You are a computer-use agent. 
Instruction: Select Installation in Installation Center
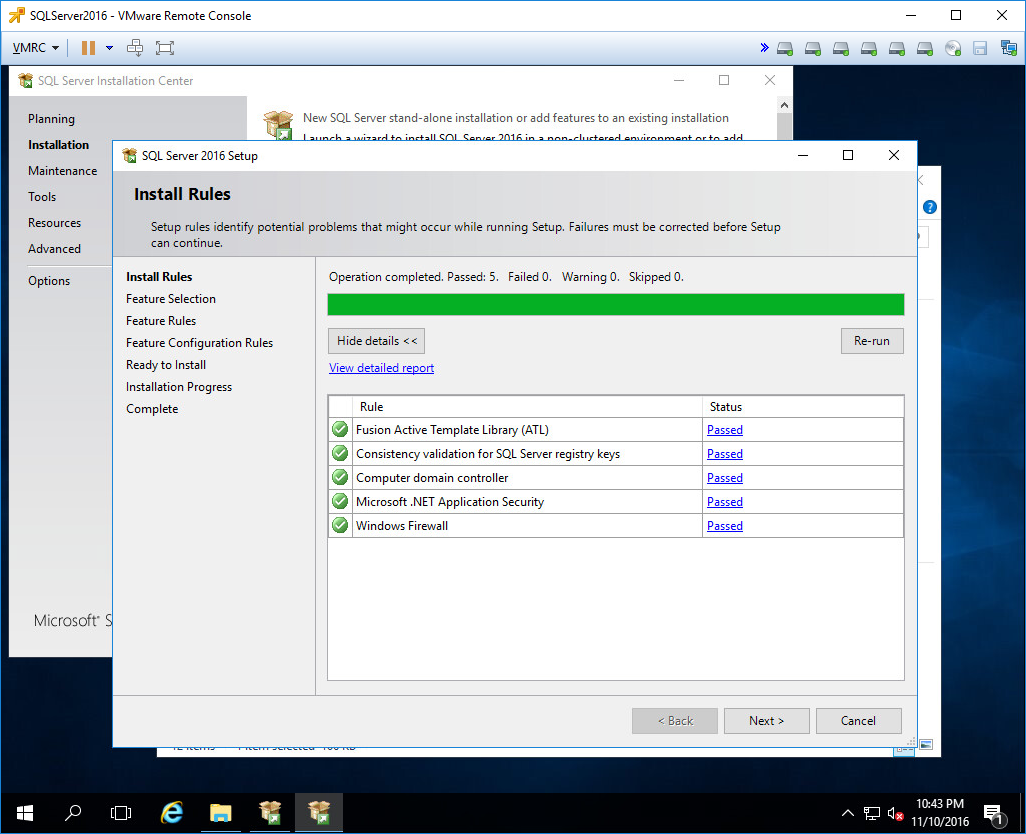click(x=58, y=145)
